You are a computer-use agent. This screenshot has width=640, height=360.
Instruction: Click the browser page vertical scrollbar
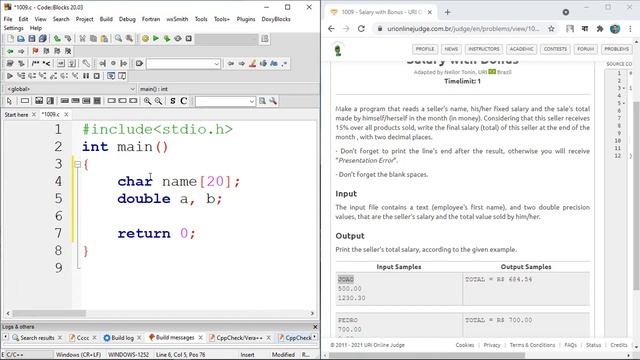(x=636, y=196)
